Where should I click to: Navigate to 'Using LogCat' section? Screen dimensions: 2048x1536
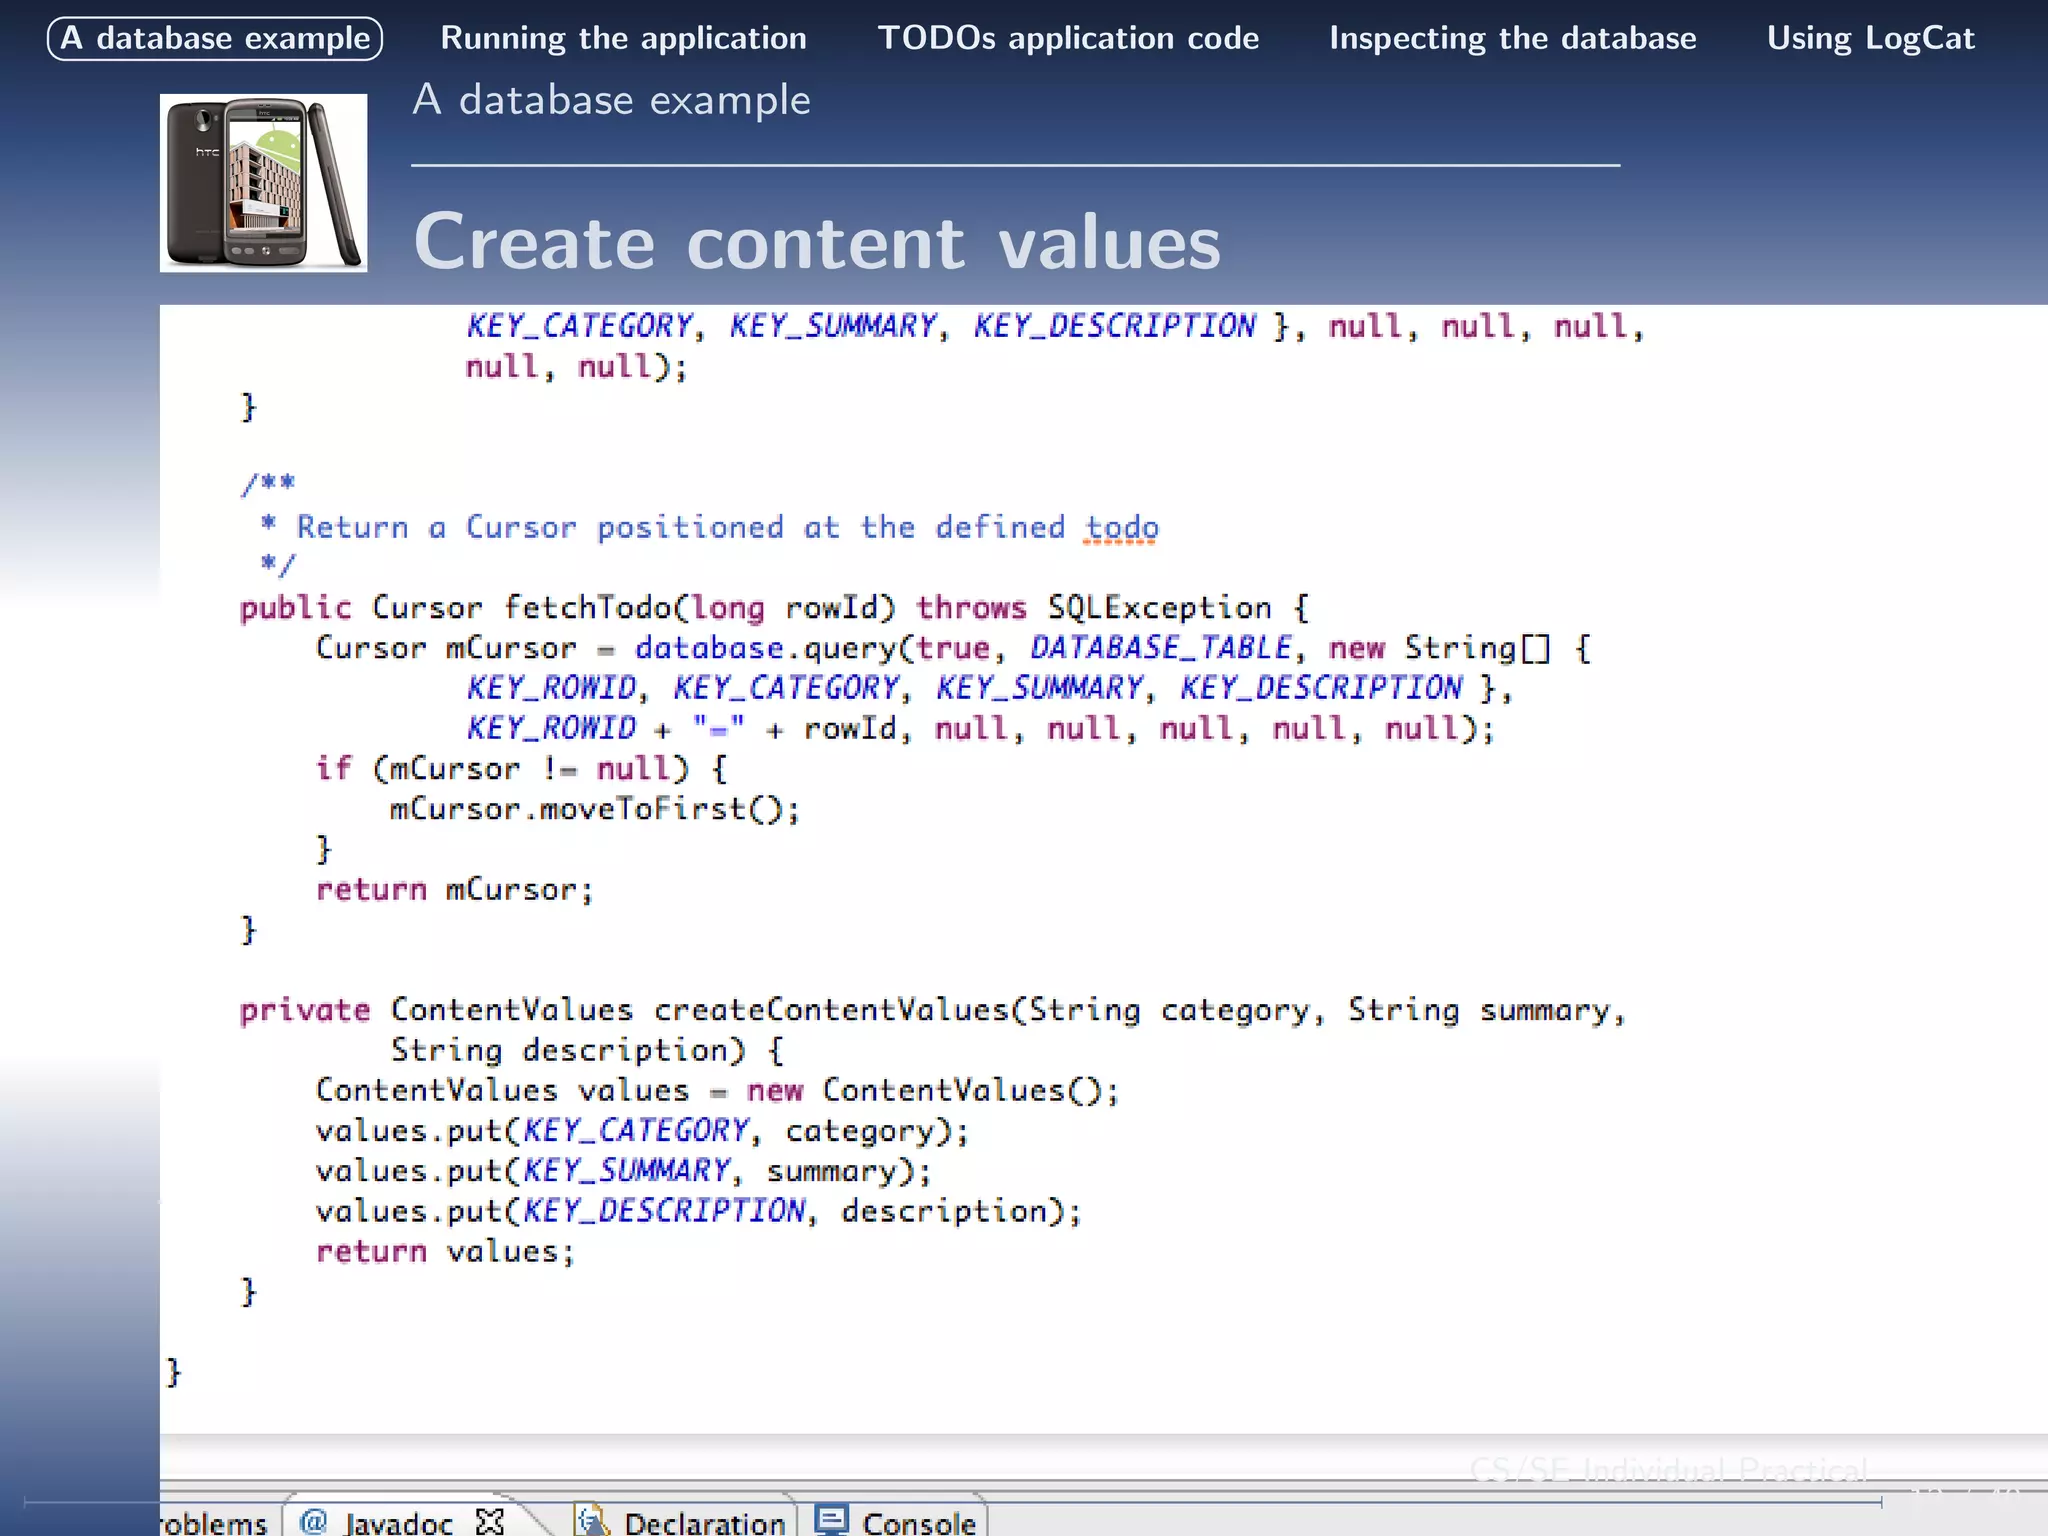coord(1870,38)
